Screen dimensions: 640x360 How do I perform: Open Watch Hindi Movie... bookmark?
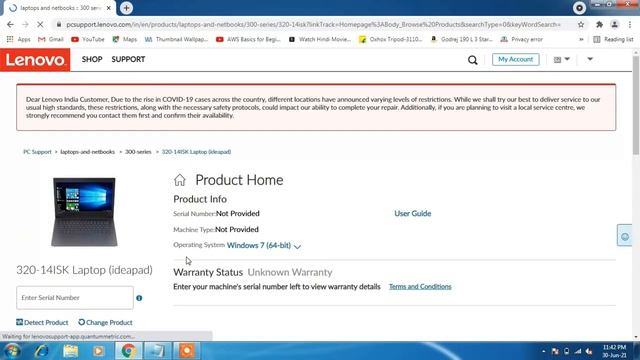coord(320,39)
